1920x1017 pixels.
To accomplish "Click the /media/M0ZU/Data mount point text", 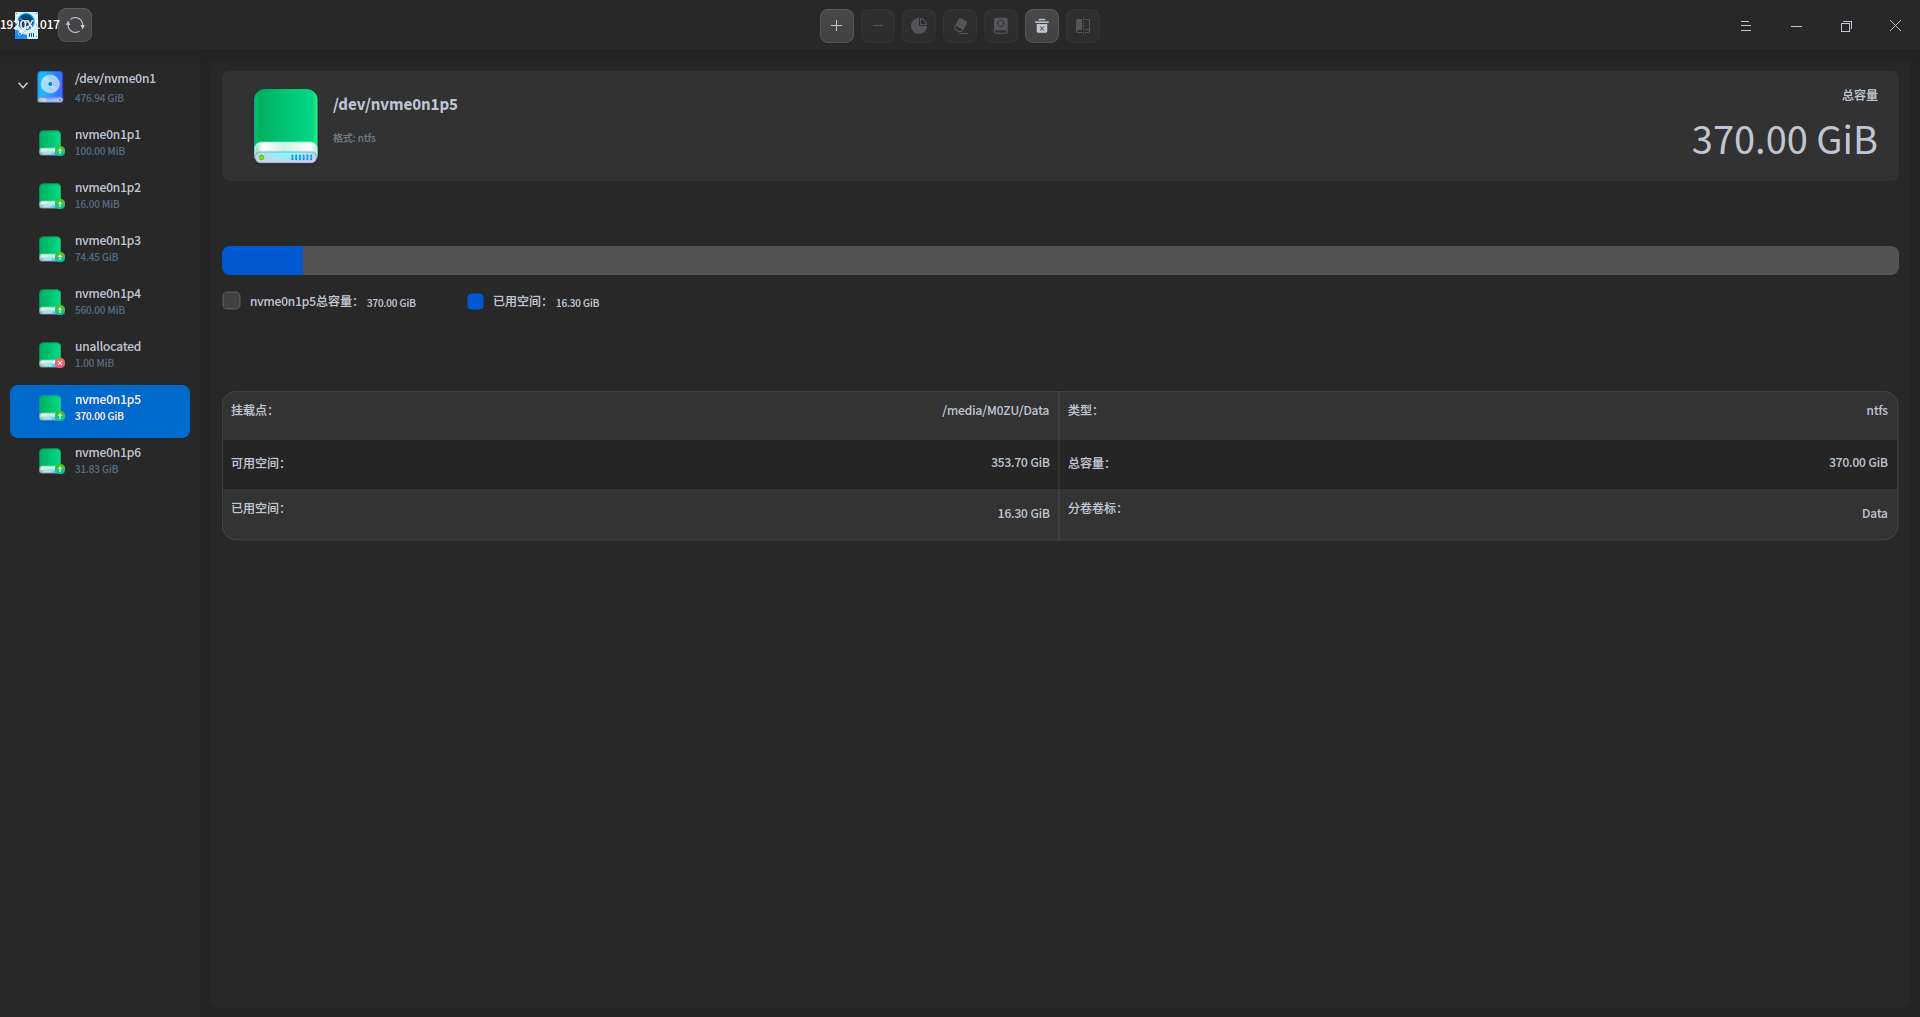I will coord(994,410).
